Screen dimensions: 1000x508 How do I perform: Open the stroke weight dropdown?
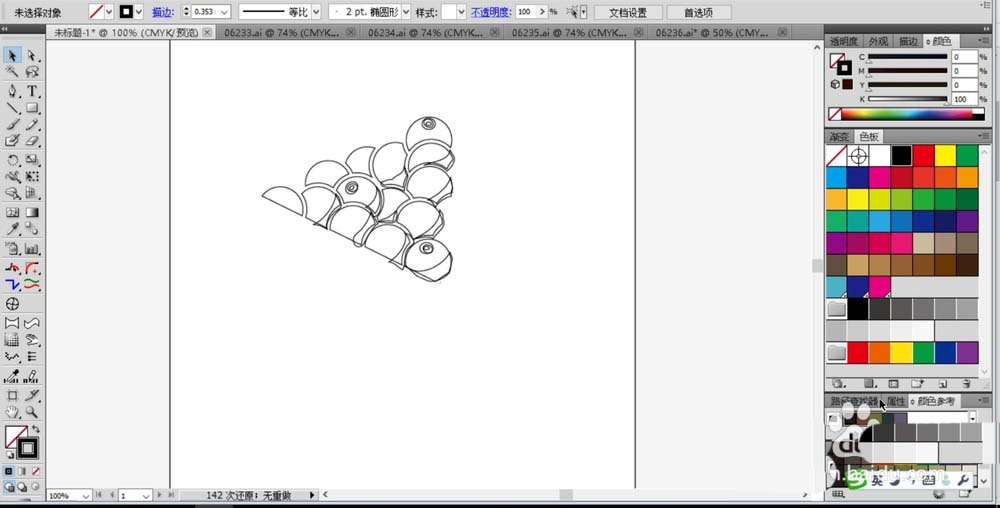tap(224, 12)
